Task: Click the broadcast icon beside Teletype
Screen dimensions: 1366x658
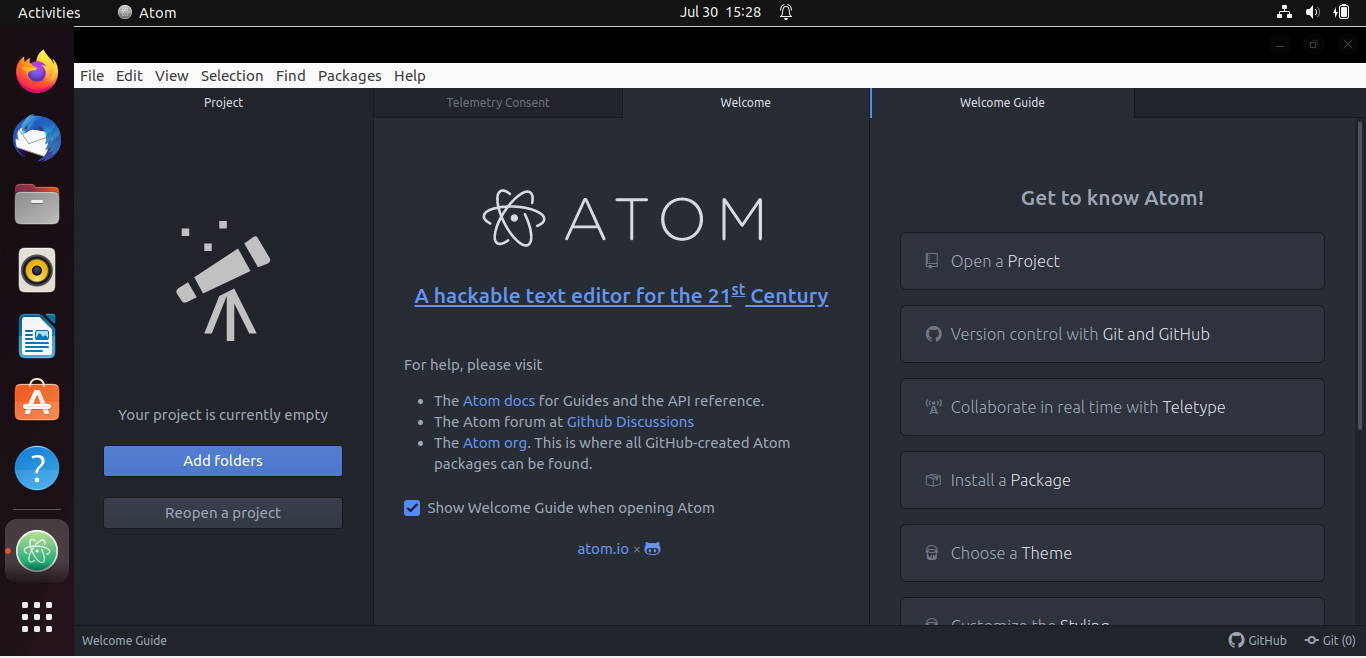Action: point(933,407)
